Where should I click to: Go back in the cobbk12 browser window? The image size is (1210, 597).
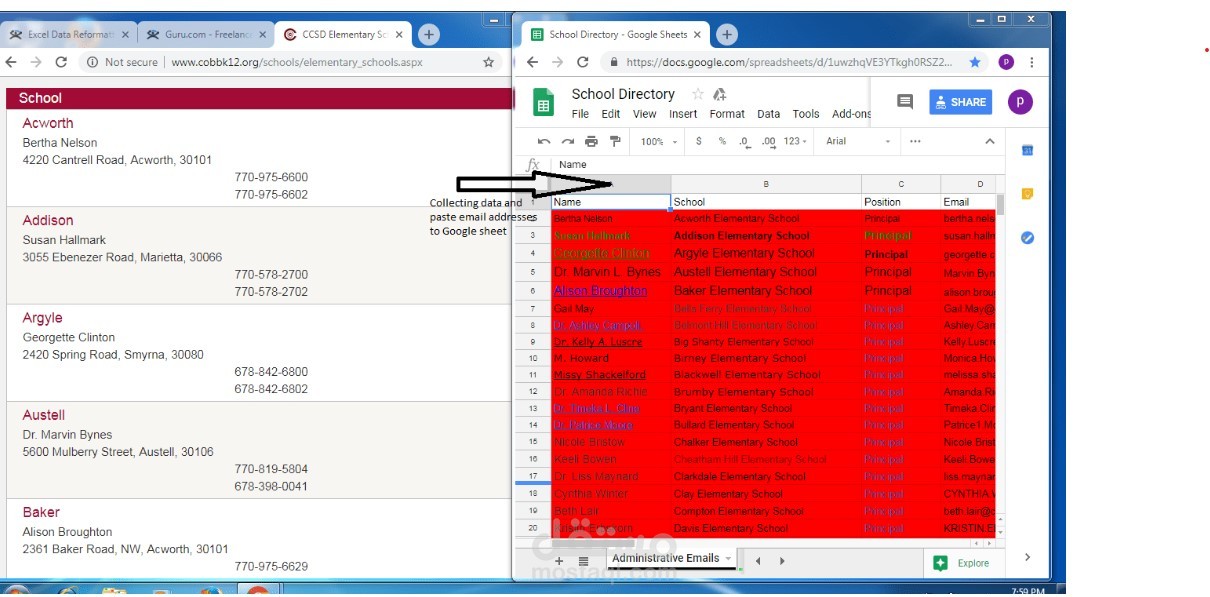[x=11, y=62]
